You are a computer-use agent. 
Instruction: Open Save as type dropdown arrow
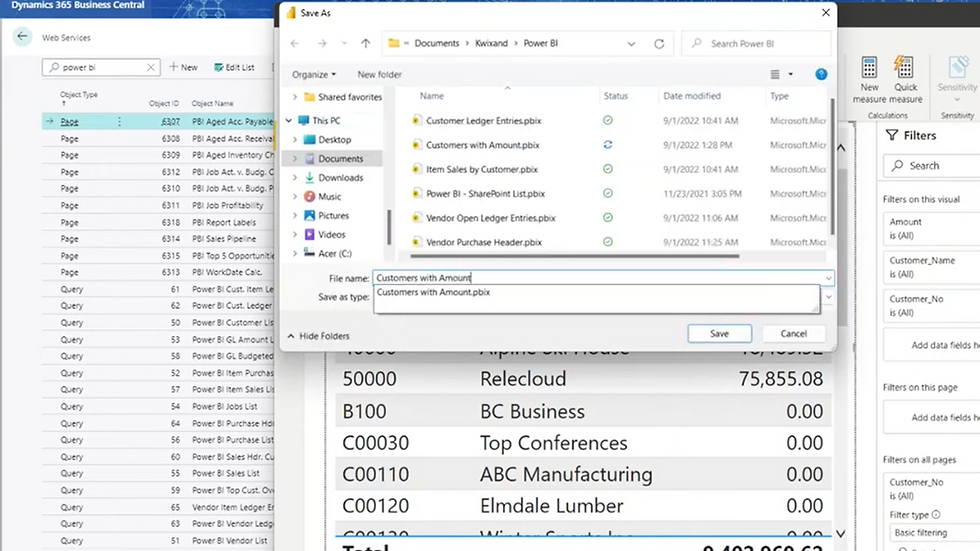(x=828, y=297)
